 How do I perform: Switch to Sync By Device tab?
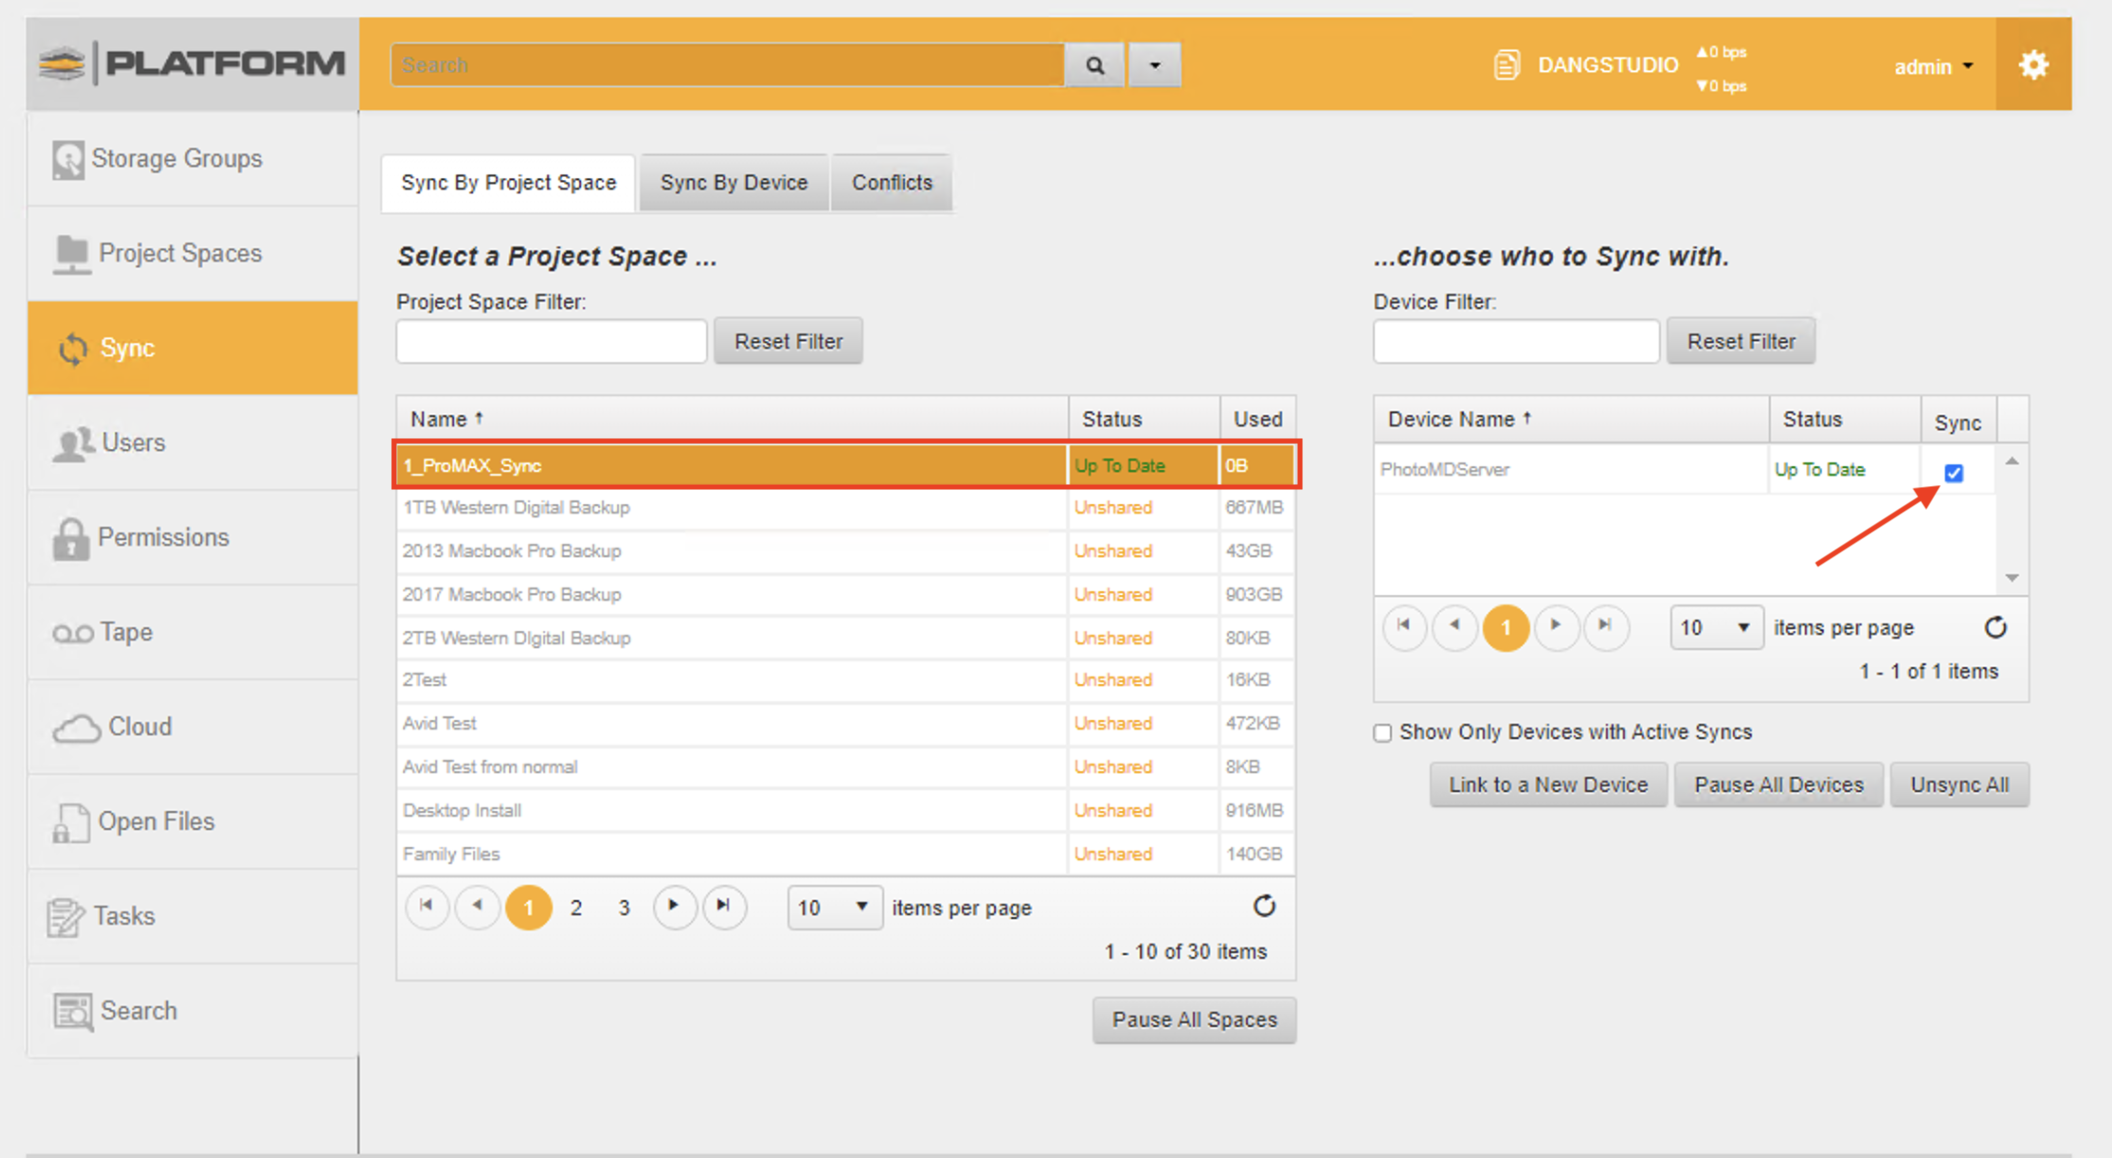pyautogui.click(x=733, y=182)
